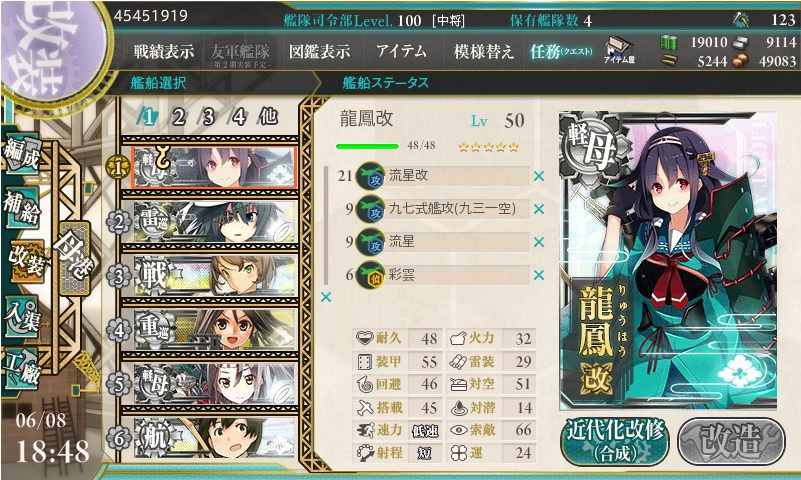
Task: Remove 流星改 with its X button
Action: [x=538, y=176]
